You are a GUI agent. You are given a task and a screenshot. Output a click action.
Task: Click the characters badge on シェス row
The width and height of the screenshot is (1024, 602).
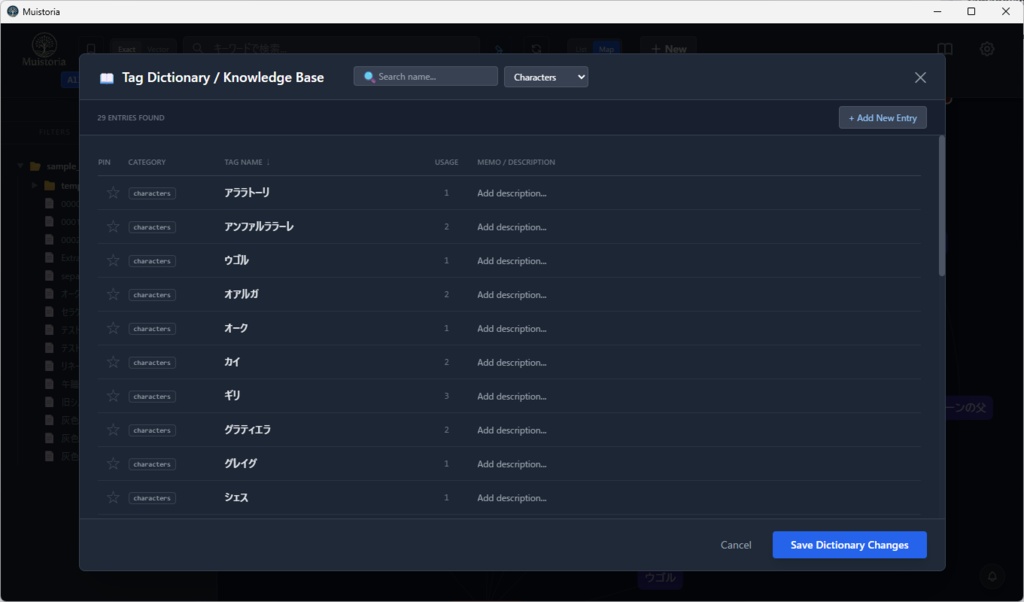[152, 498]
